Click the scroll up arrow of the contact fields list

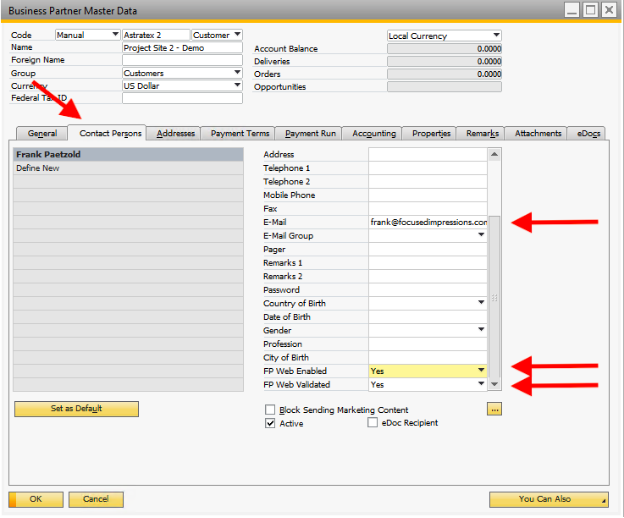coord(494,155)
